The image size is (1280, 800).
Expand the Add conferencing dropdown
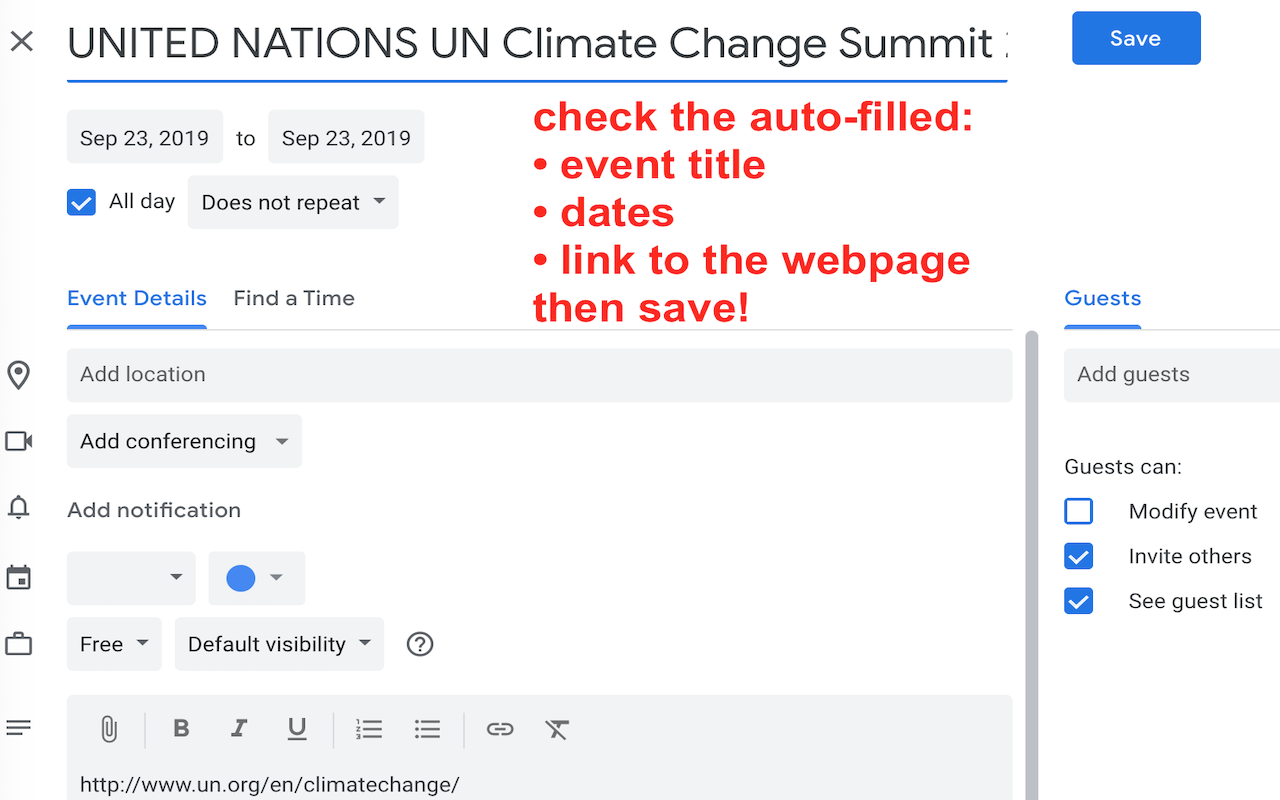point(184,441)
